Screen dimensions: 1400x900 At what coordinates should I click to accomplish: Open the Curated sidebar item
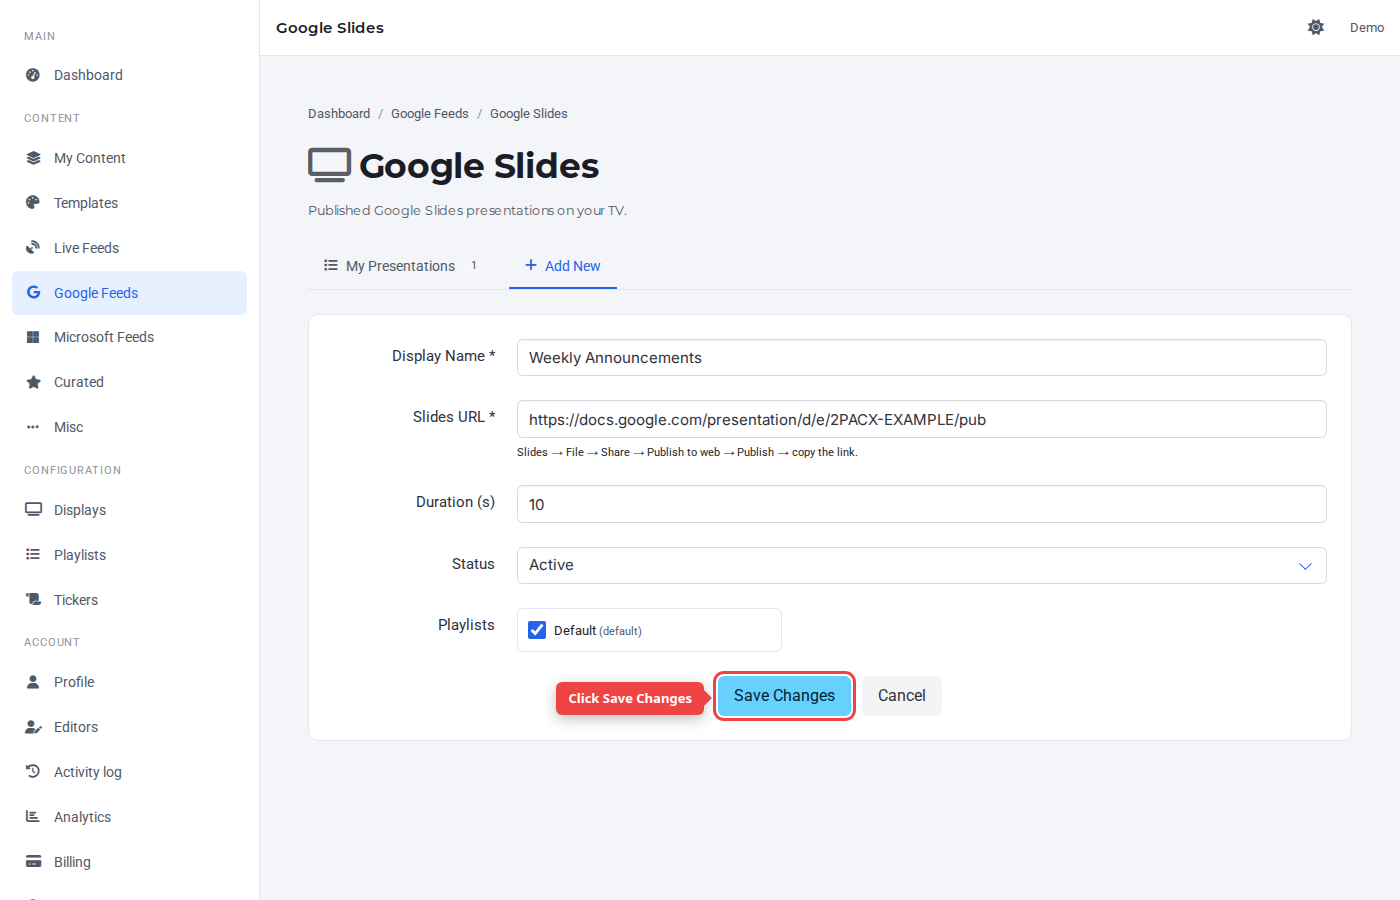129,382
